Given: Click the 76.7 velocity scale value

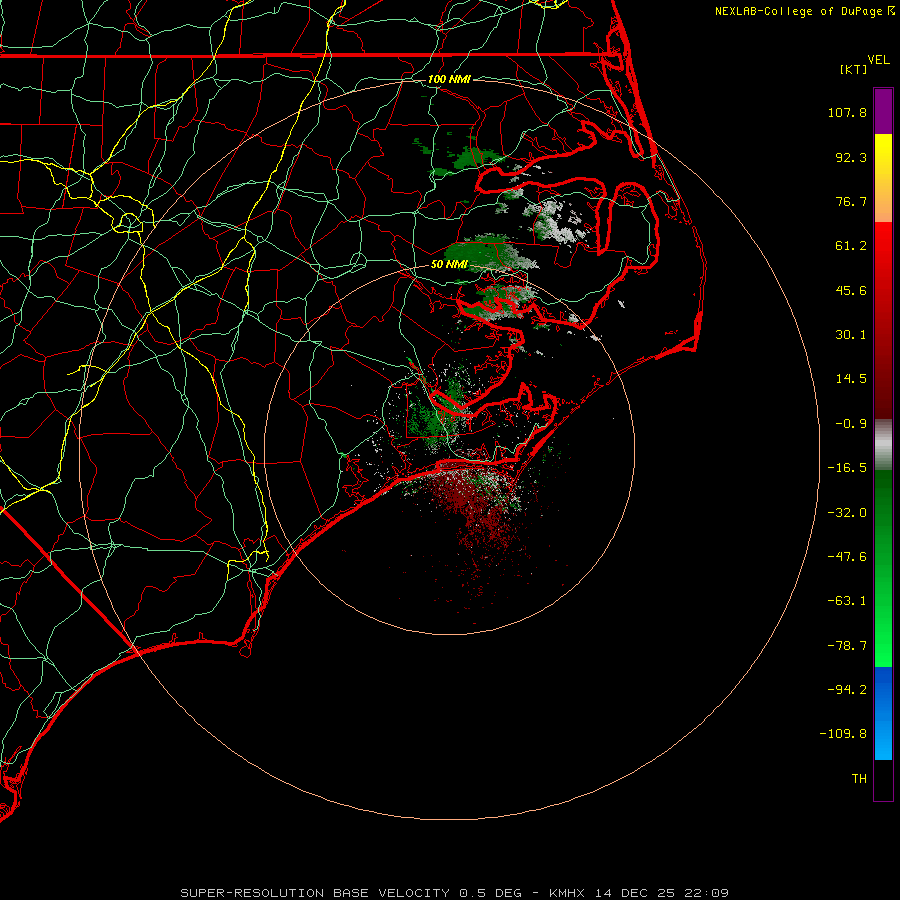Looking at the screenshot, I should coord(851,201).
